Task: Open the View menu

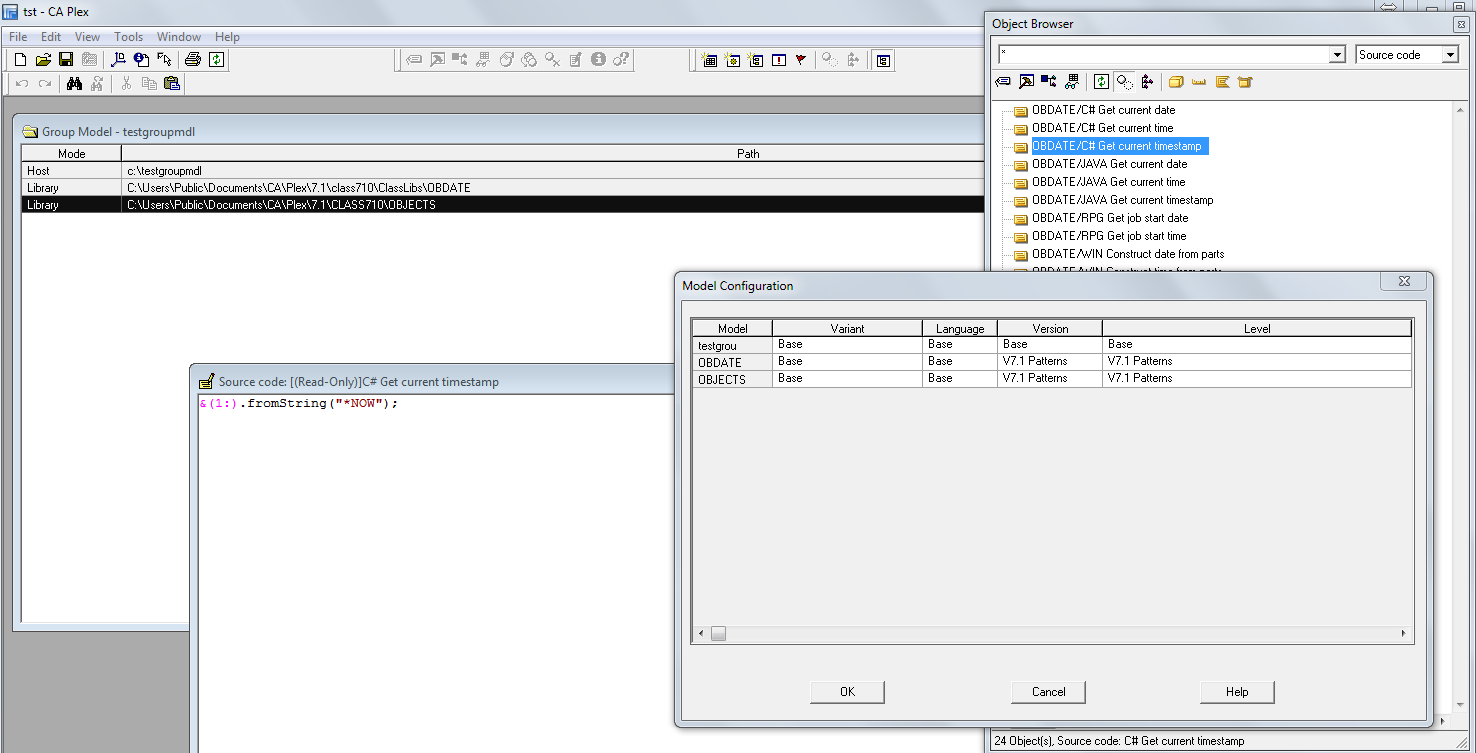Action: [88, 37]
